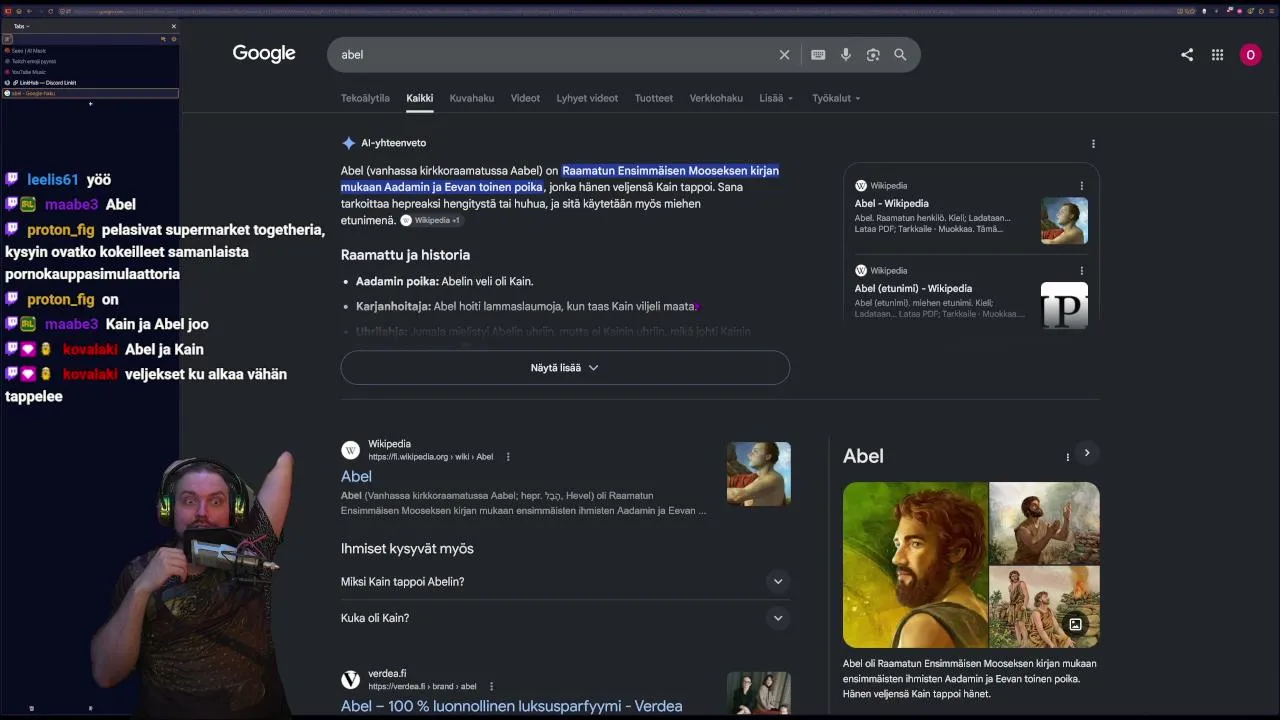Search by image with the camera icon
This screenshot has width=1280, height=720.
(873, 55)
